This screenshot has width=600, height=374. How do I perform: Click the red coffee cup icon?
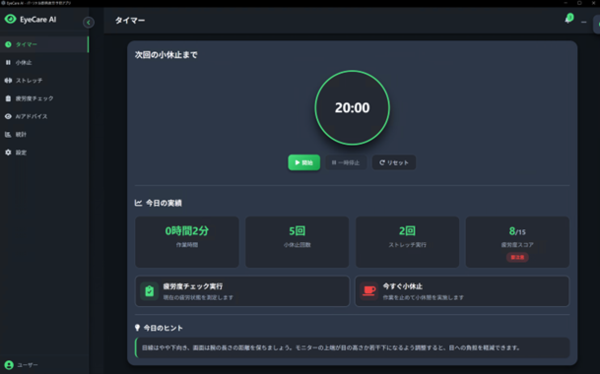369,291
